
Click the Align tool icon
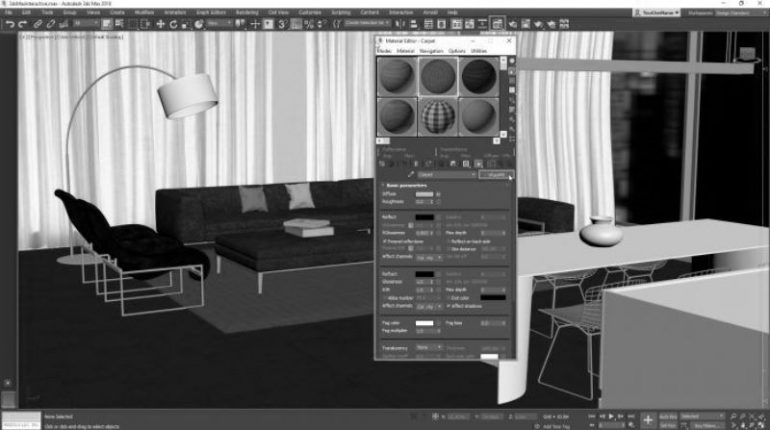[x=413, y=24]
